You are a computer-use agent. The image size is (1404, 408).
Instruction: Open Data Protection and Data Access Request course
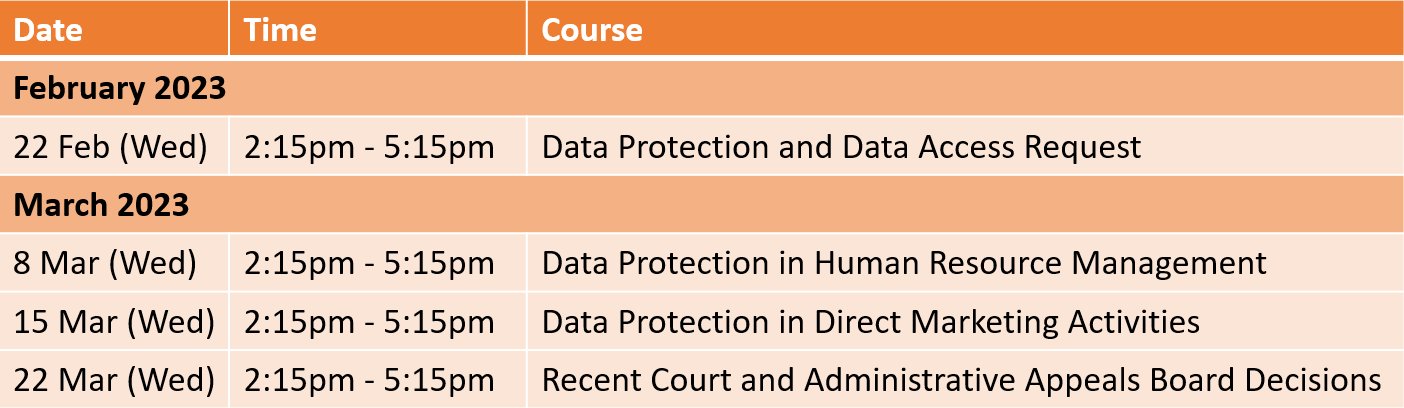tap(841, 148)
